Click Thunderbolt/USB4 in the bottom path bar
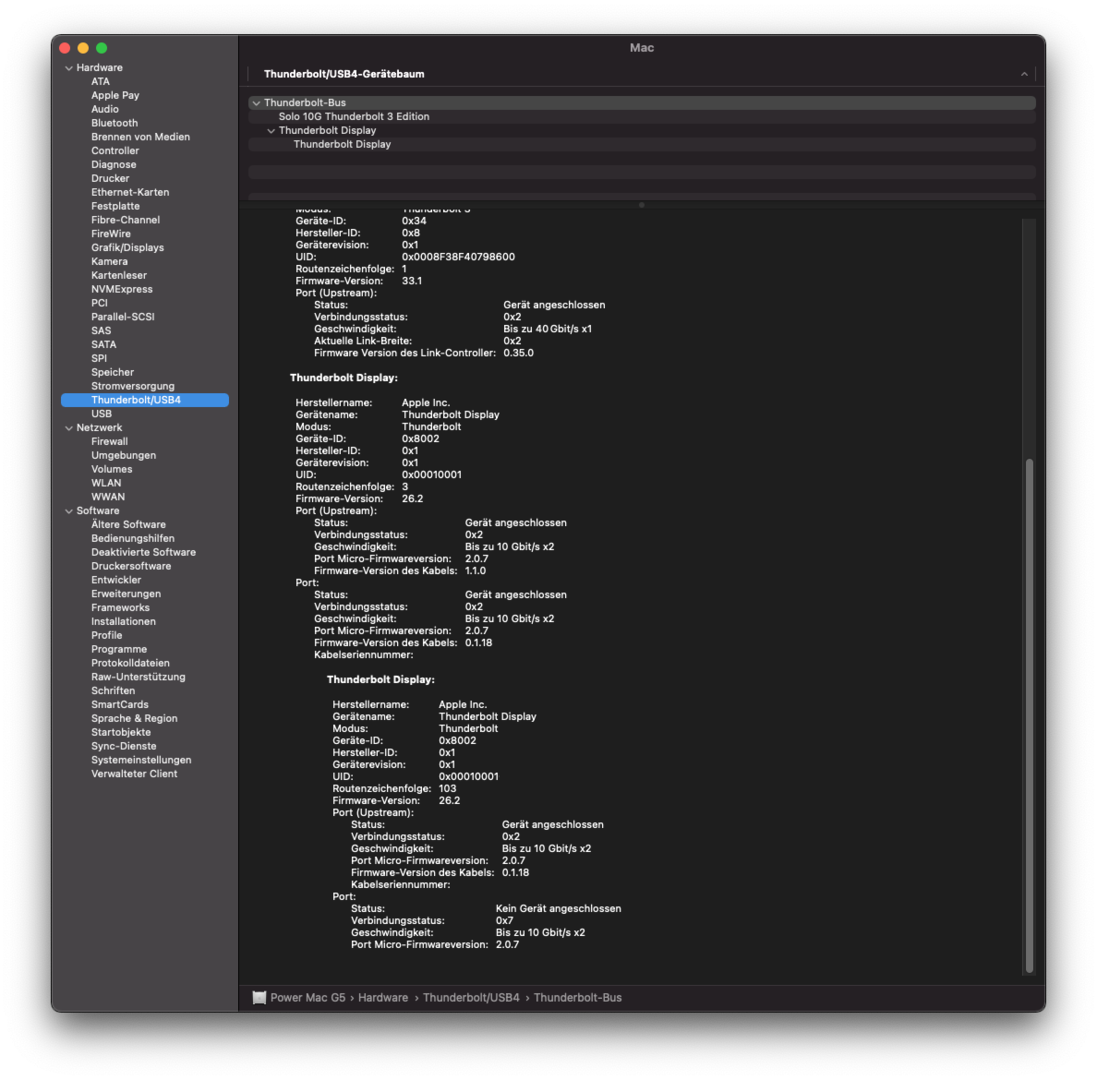 point(471,997)
